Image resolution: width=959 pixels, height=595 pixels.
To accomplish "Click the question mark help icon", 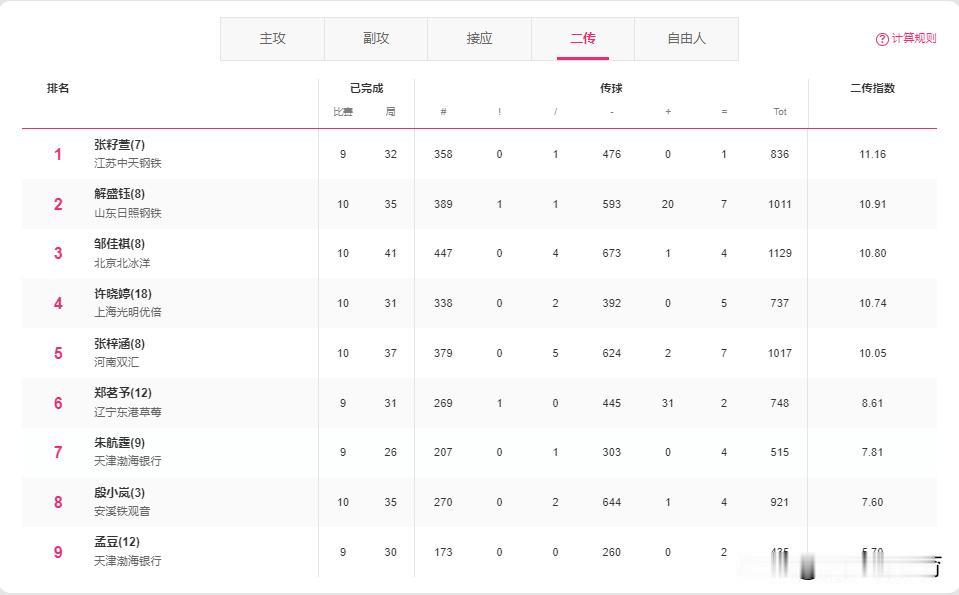I will point(882,39).
